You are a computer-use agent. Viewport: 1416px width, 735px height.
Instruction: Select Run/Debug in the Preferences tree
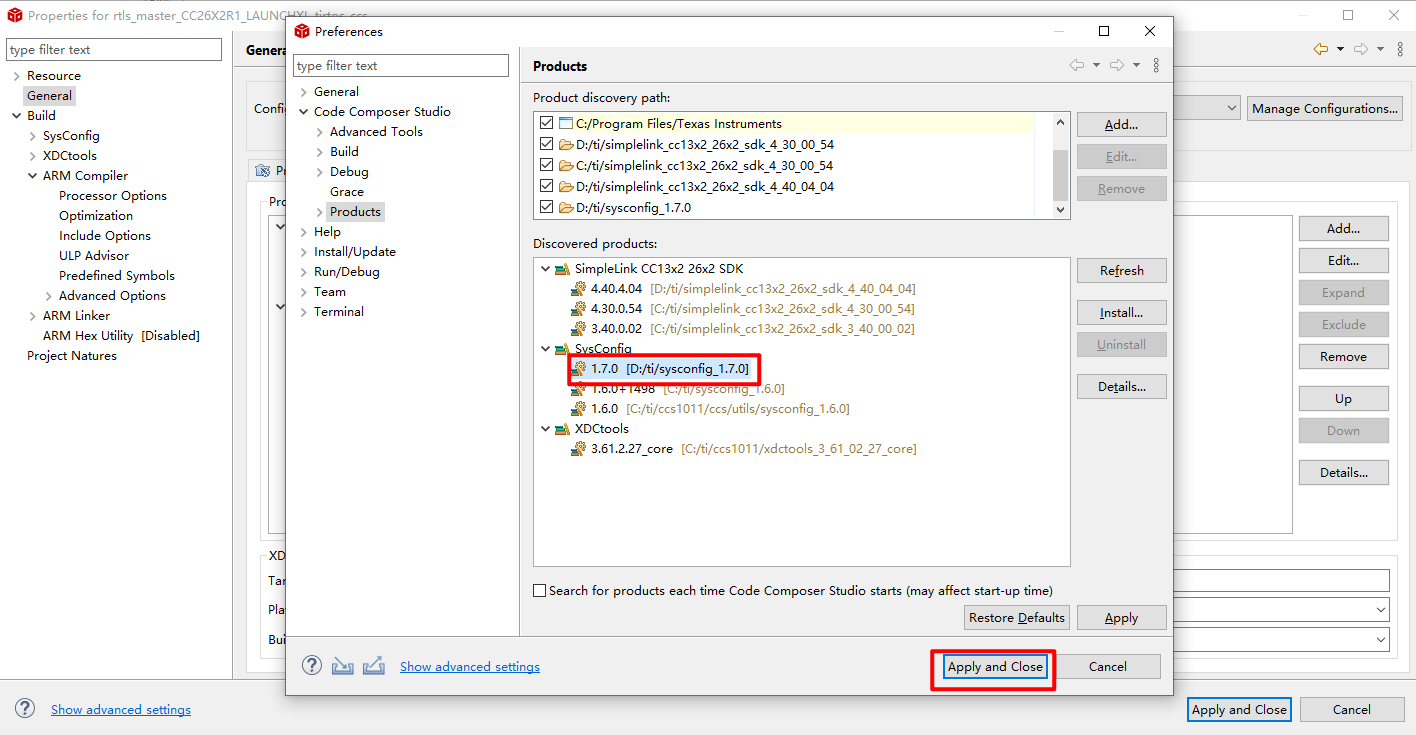tap(347, 272)
